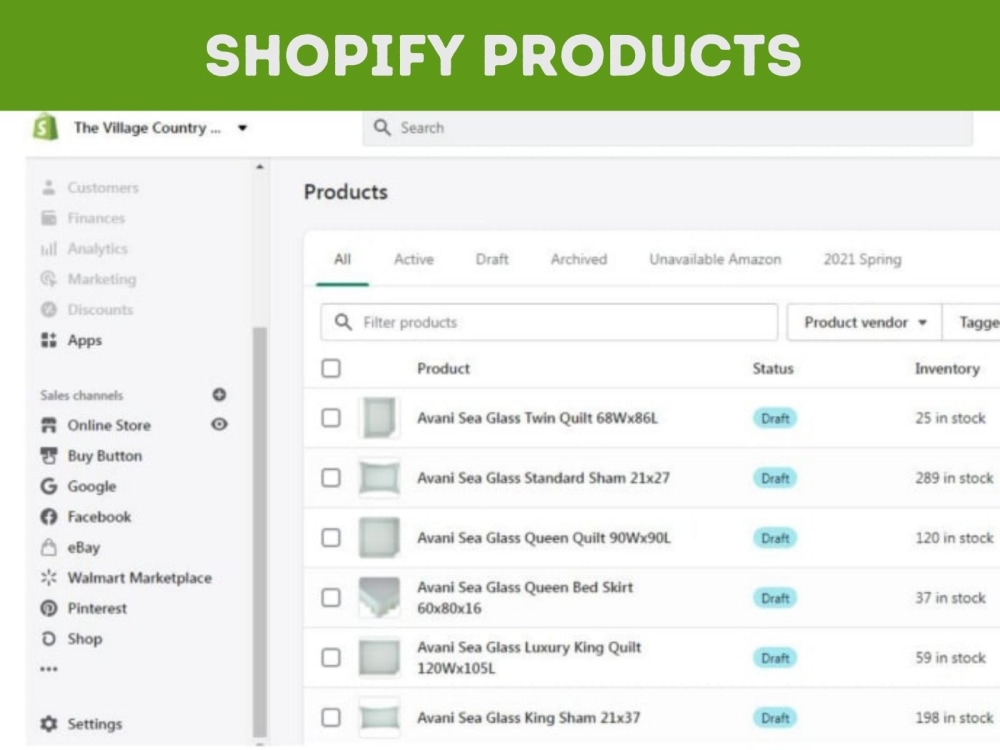Expand the store name dropdown

point(242,128)
